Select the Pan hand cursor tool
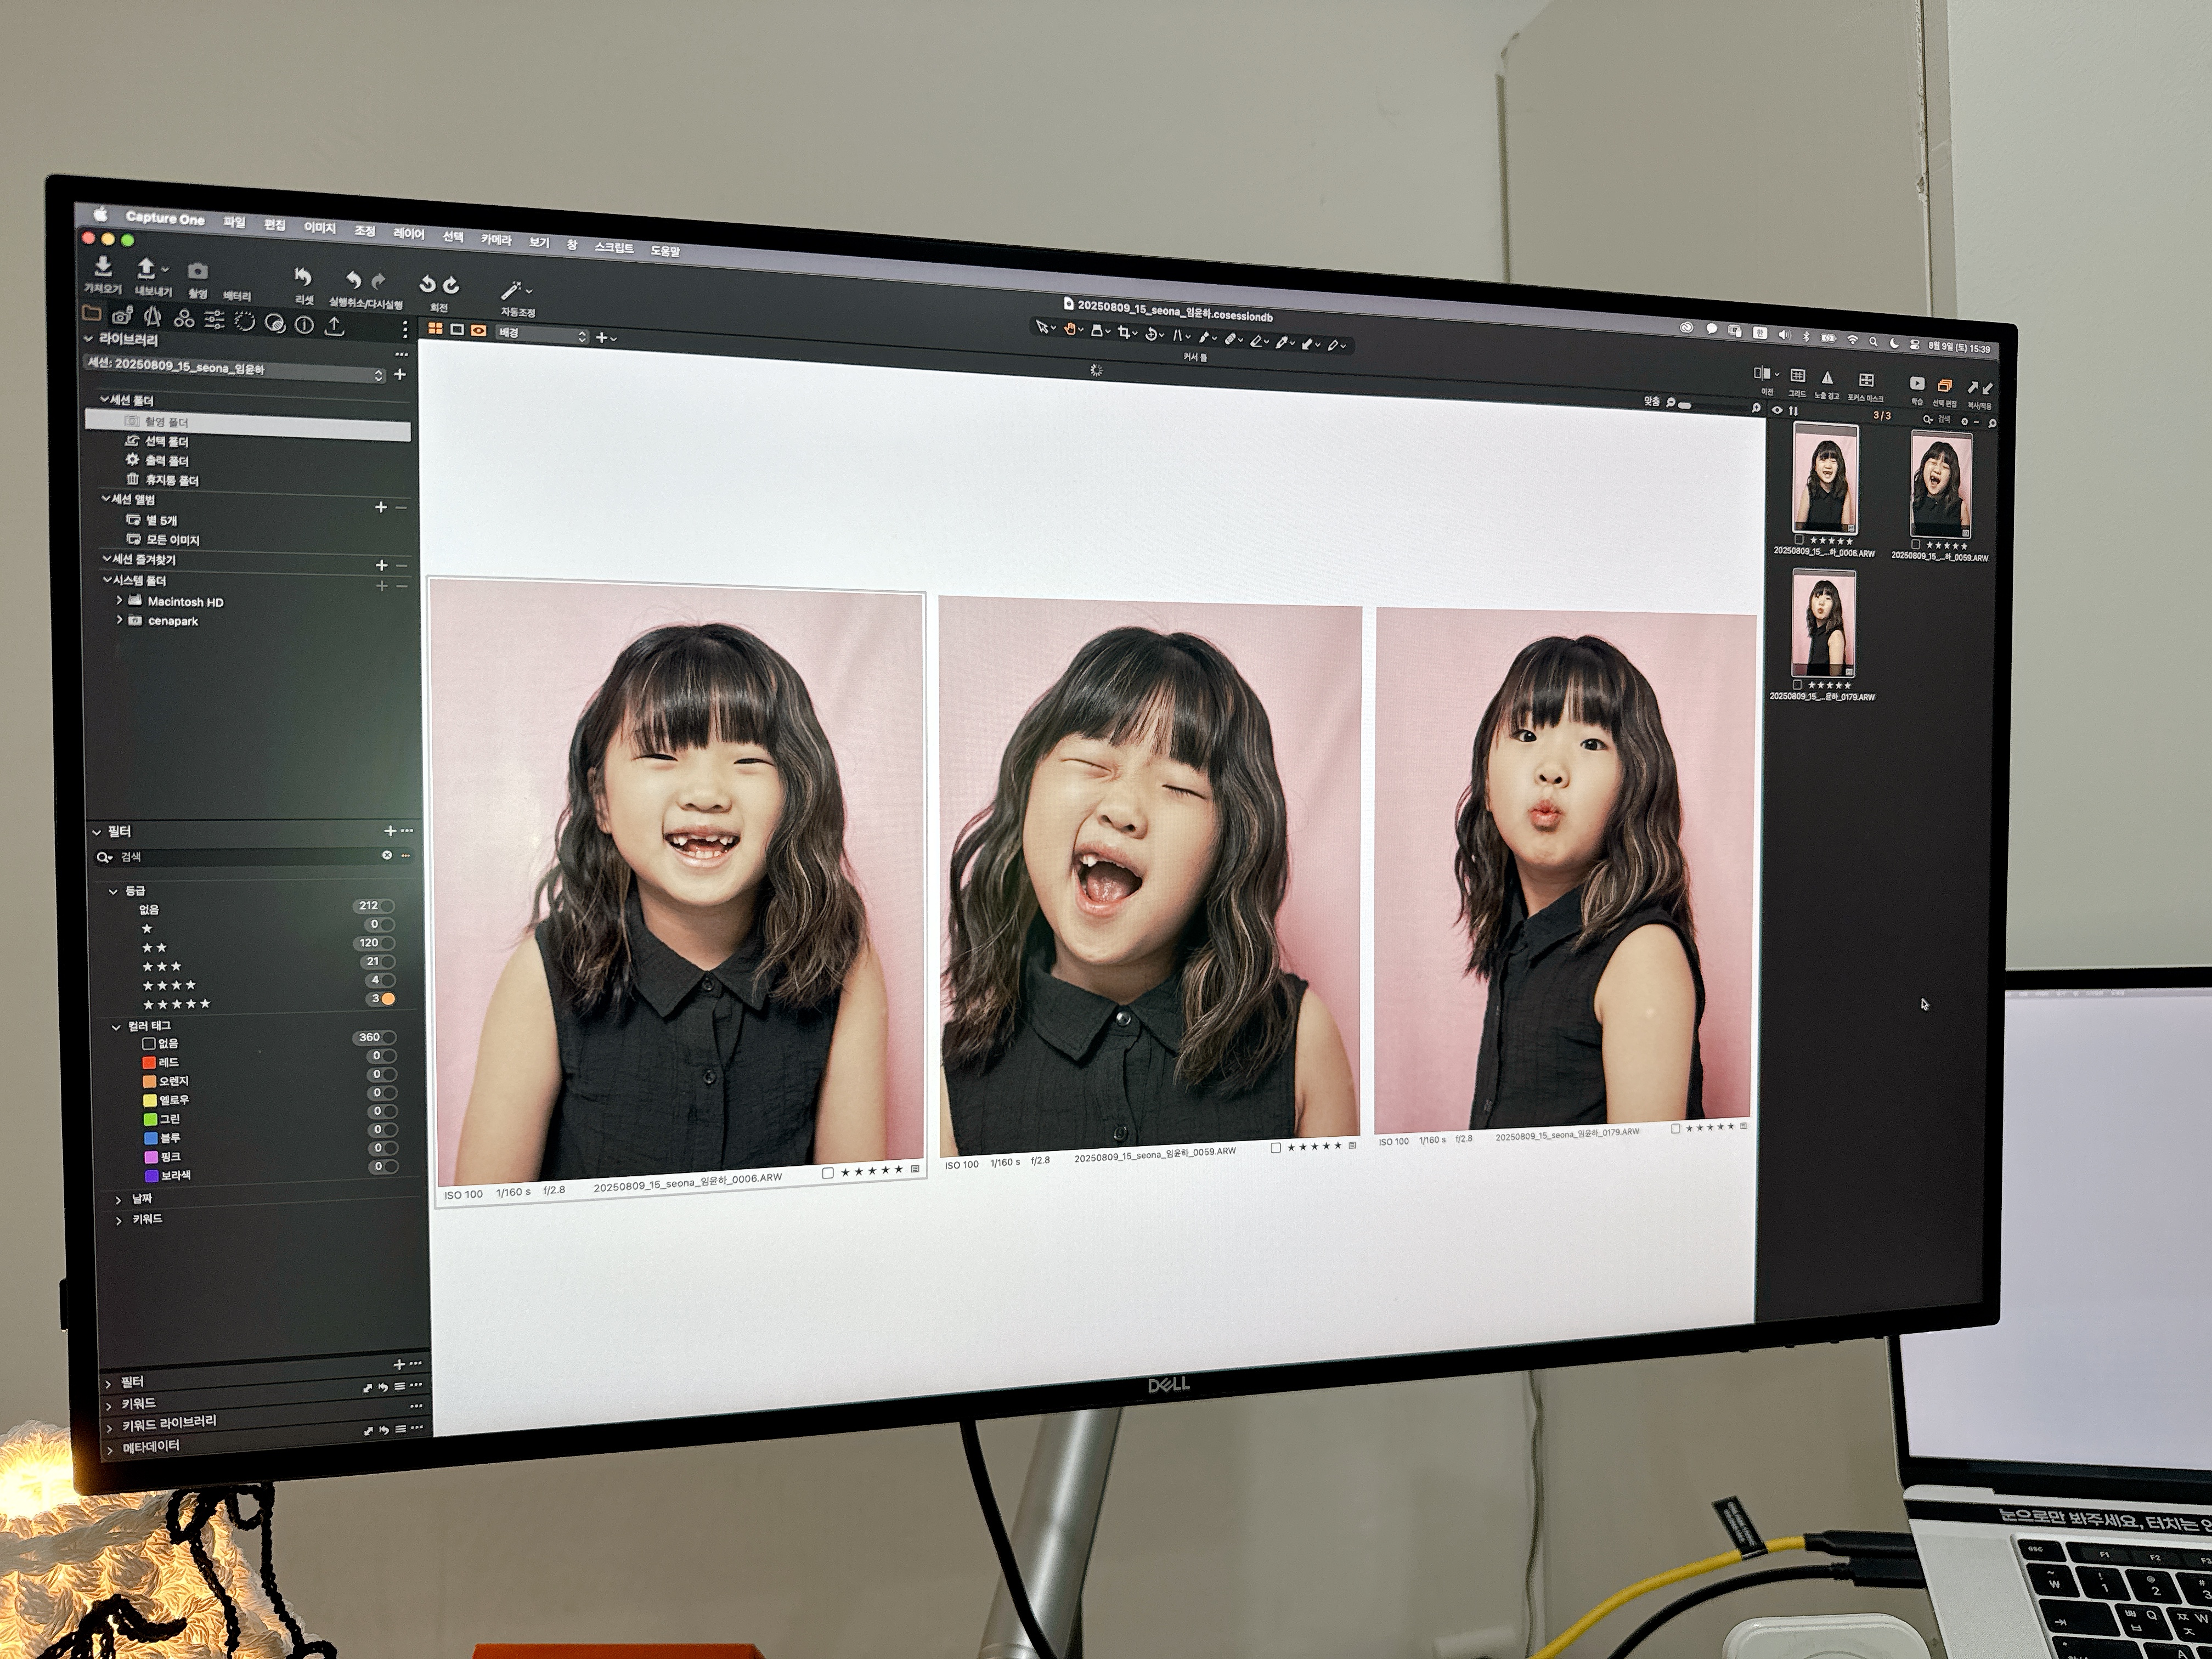Image resolution: width=2212 pixels, height=1659 pixels. click(x=1070, y=330)
